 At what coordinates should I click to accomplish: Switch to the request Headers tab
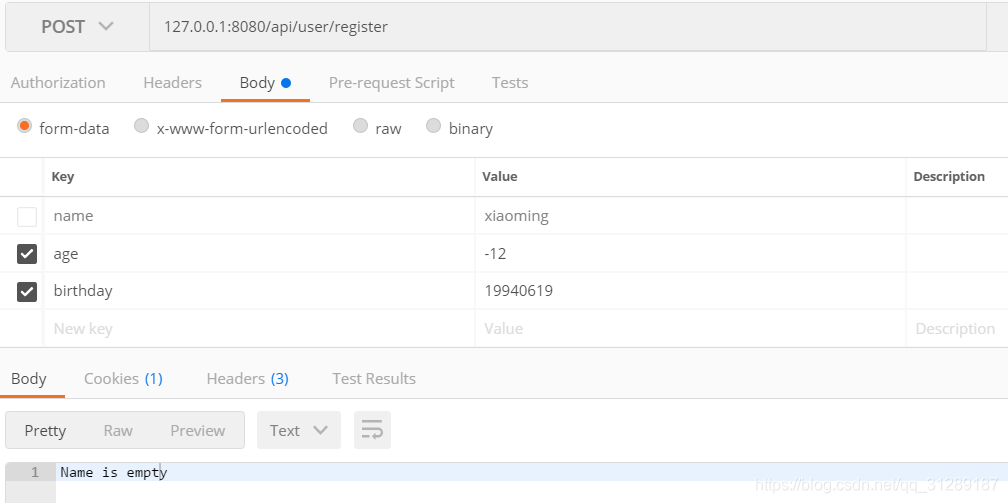click(172, 83)
